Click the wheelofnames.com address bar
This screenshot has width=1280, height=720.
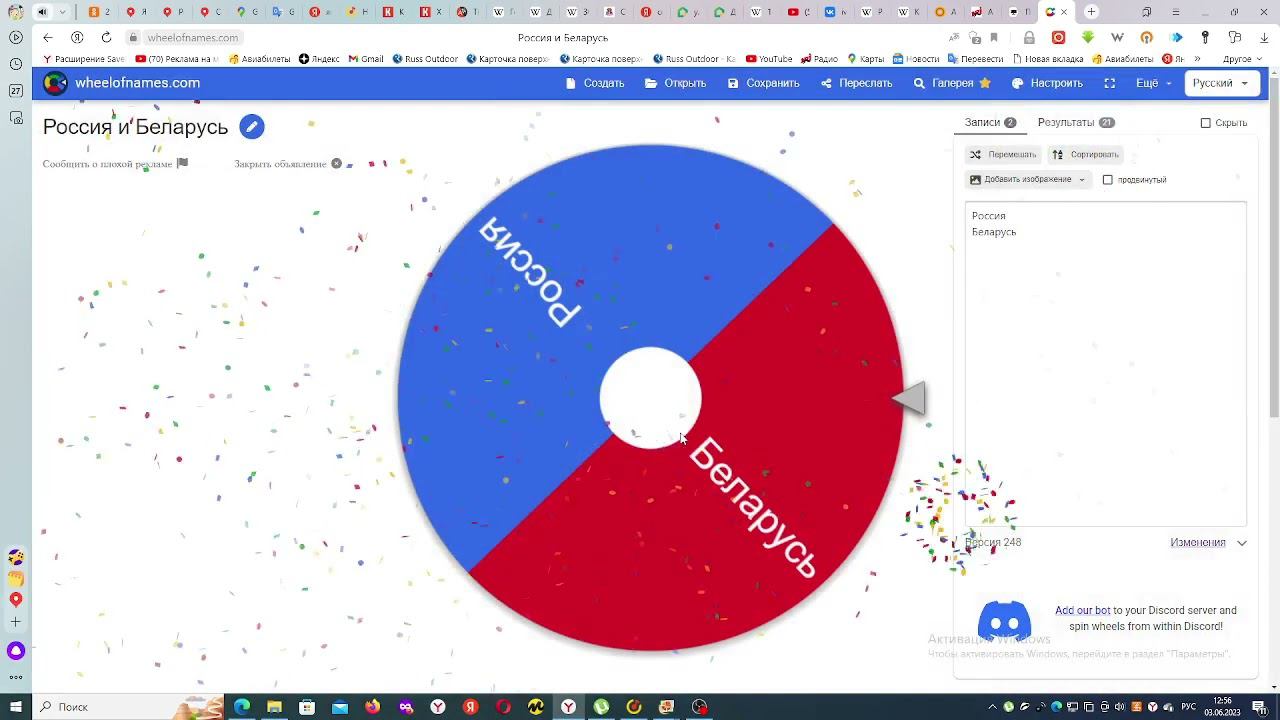point(192,38)
